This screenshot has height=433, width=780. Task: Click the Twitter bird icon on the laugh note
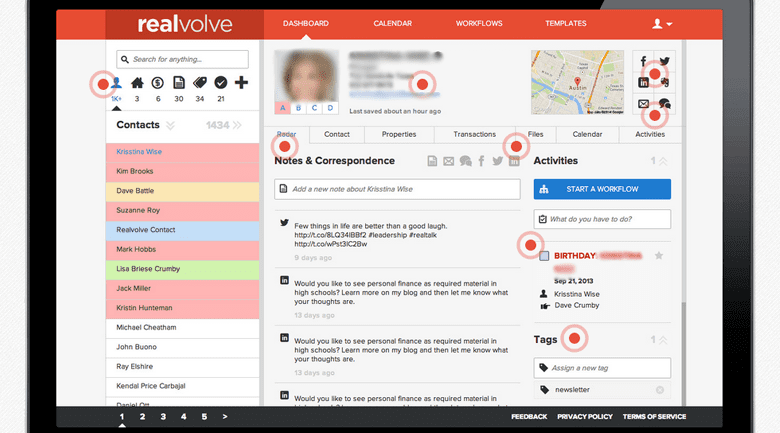pyautogui.click(x=284, y=222)
